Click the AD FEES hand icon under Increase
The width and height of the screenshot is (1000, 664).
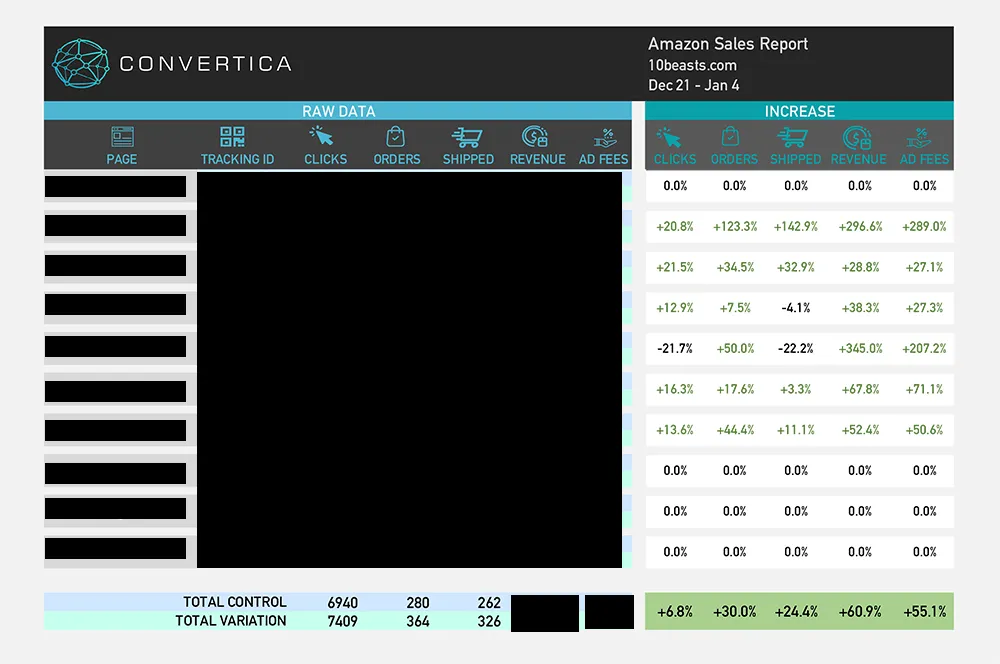(x=919, y=138)
